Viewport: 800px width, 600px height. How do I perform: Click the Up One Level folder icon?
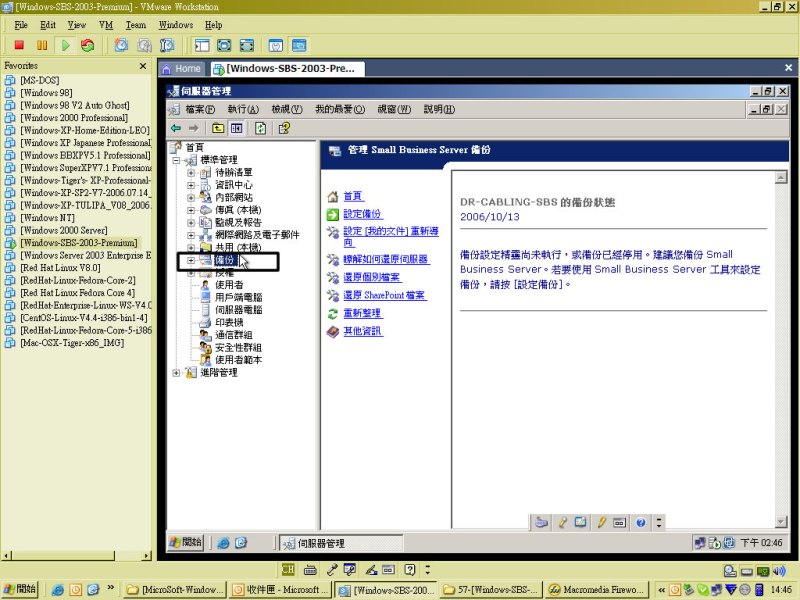pyautogui.click(x=218, y=128)
